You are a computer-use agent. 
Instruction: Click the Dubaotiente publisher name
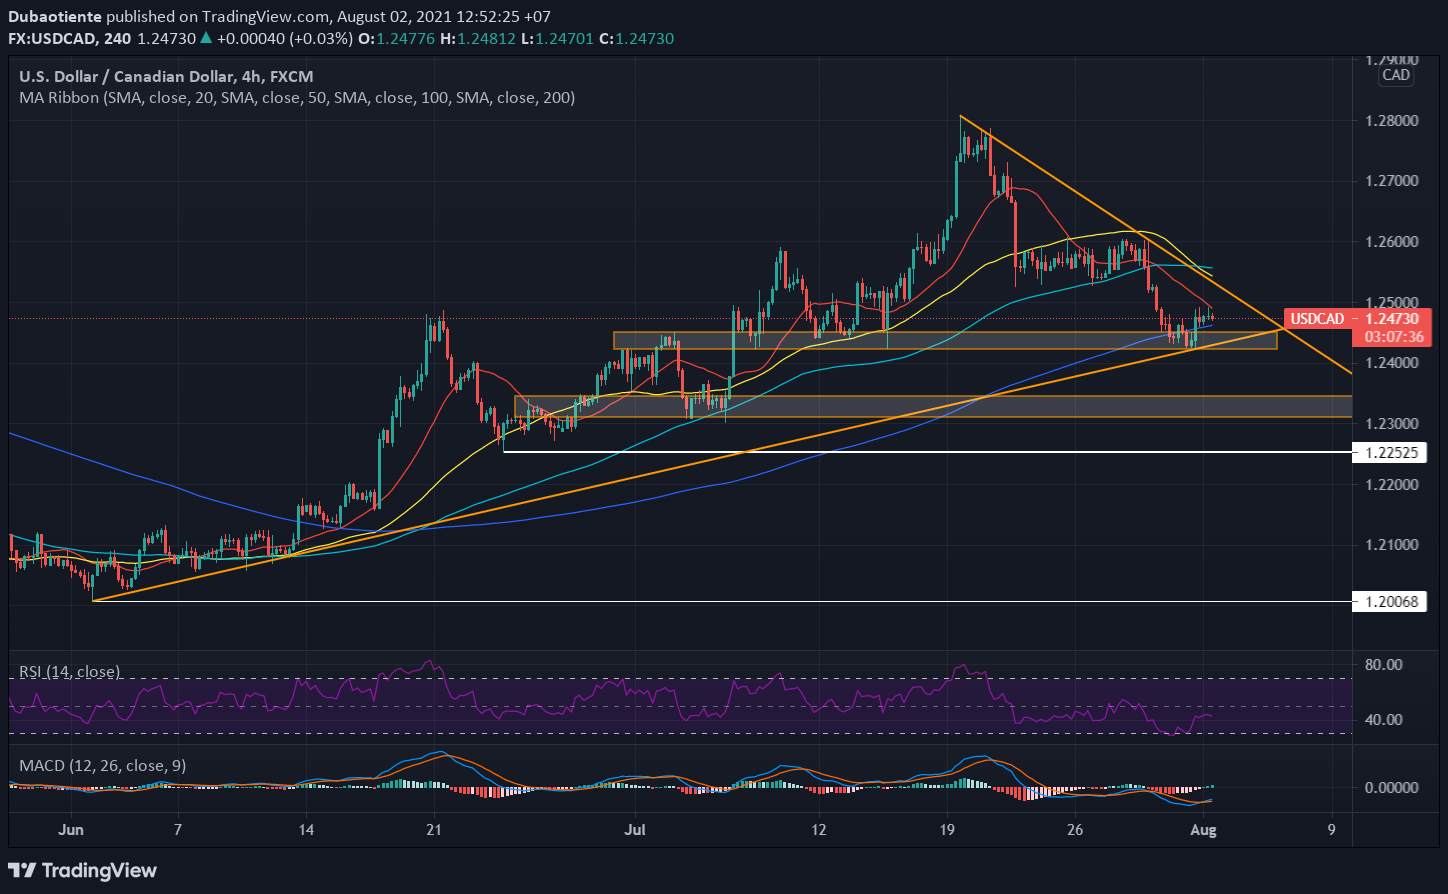(54, 17)
